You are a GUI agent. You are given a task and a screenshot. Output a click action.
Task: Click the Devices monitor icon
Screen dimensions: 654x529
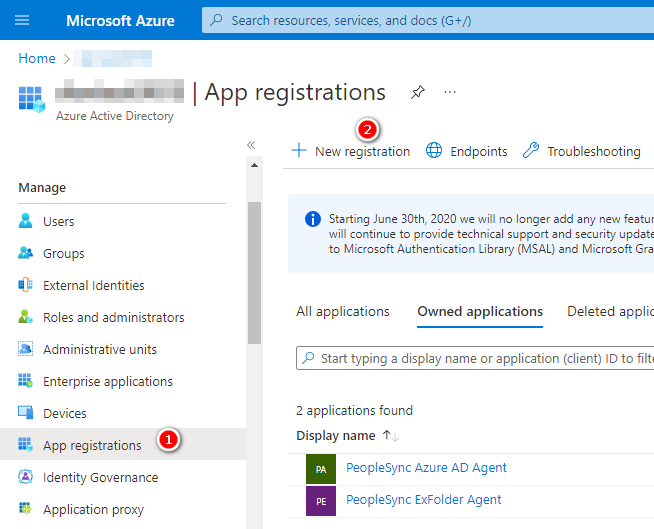(x=25, y=412)
